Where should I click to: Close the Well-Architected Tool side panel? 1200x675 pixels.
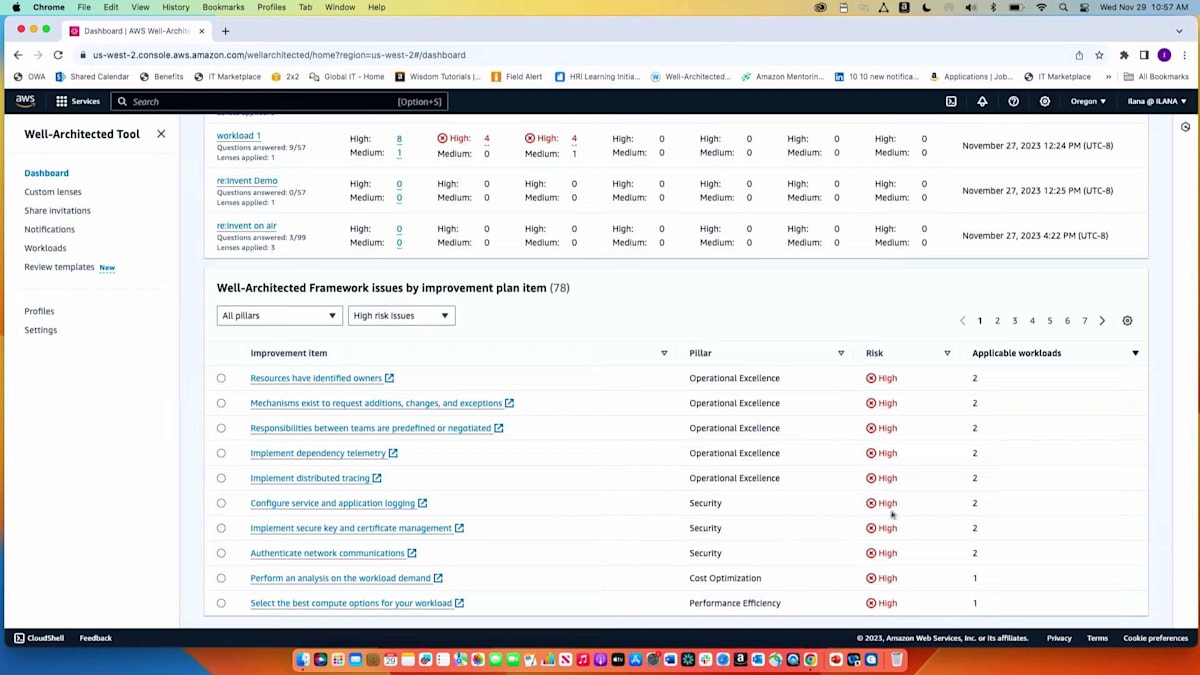pyautogui.click(x=161, y=134)
